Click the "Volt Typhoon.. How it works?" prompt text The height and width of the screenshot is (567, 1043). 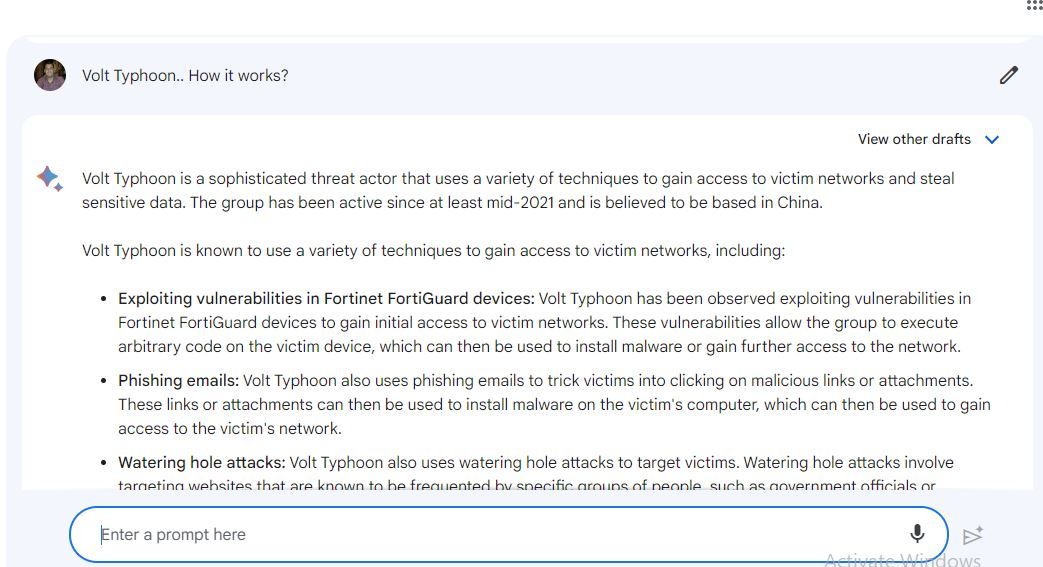185,76
